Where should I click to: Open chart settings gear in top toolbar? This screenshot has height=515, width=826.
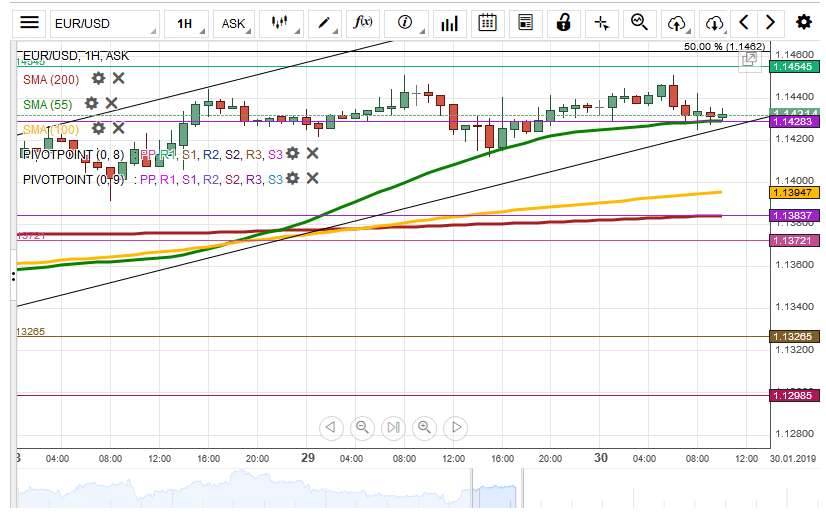click(x=803, y=22)
